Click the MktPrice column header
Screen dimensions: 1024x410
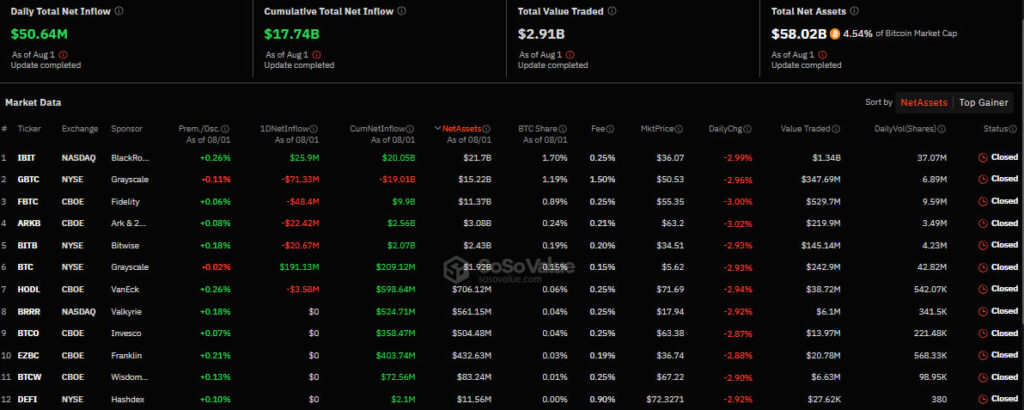coord(658,129)
